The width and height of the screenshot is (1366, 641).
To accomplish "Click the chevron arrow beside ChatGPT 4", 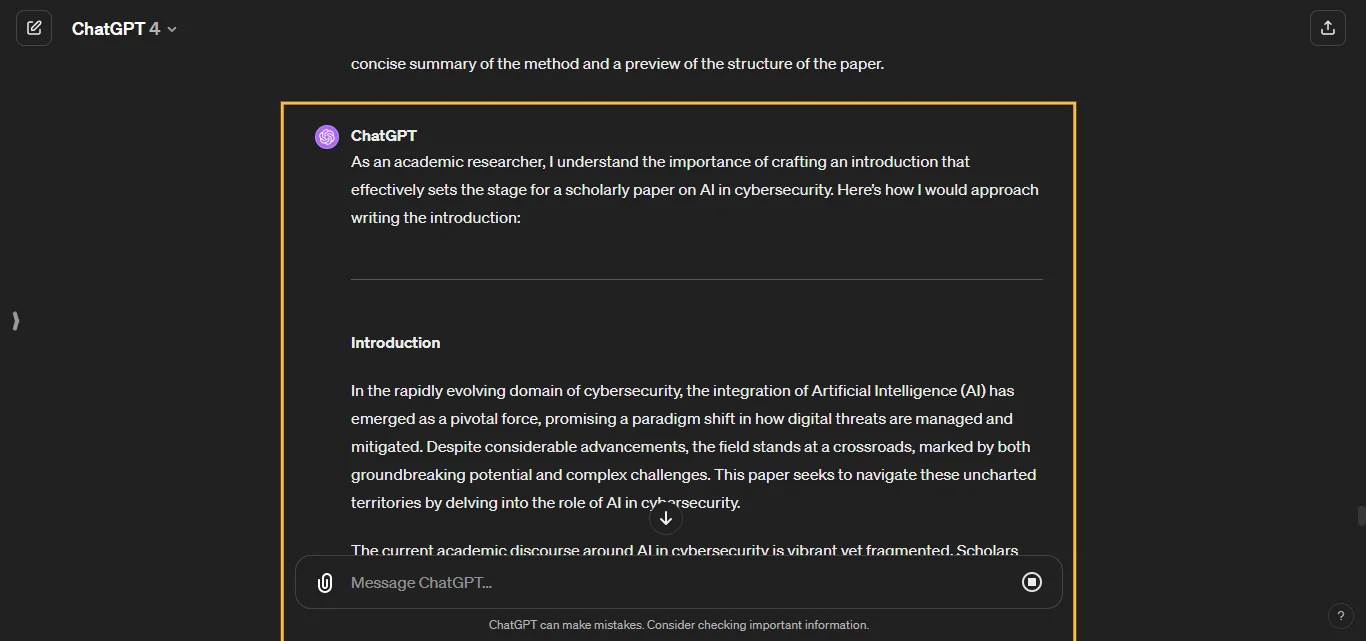I will (x=172, y=30).
